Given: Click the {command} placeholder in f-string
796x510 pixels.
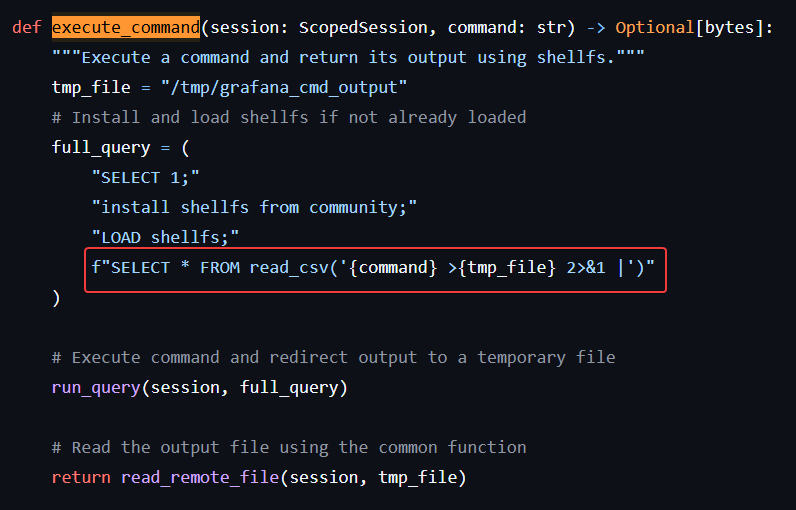Looking at the screenshot, I should click(x=393, y=267).
